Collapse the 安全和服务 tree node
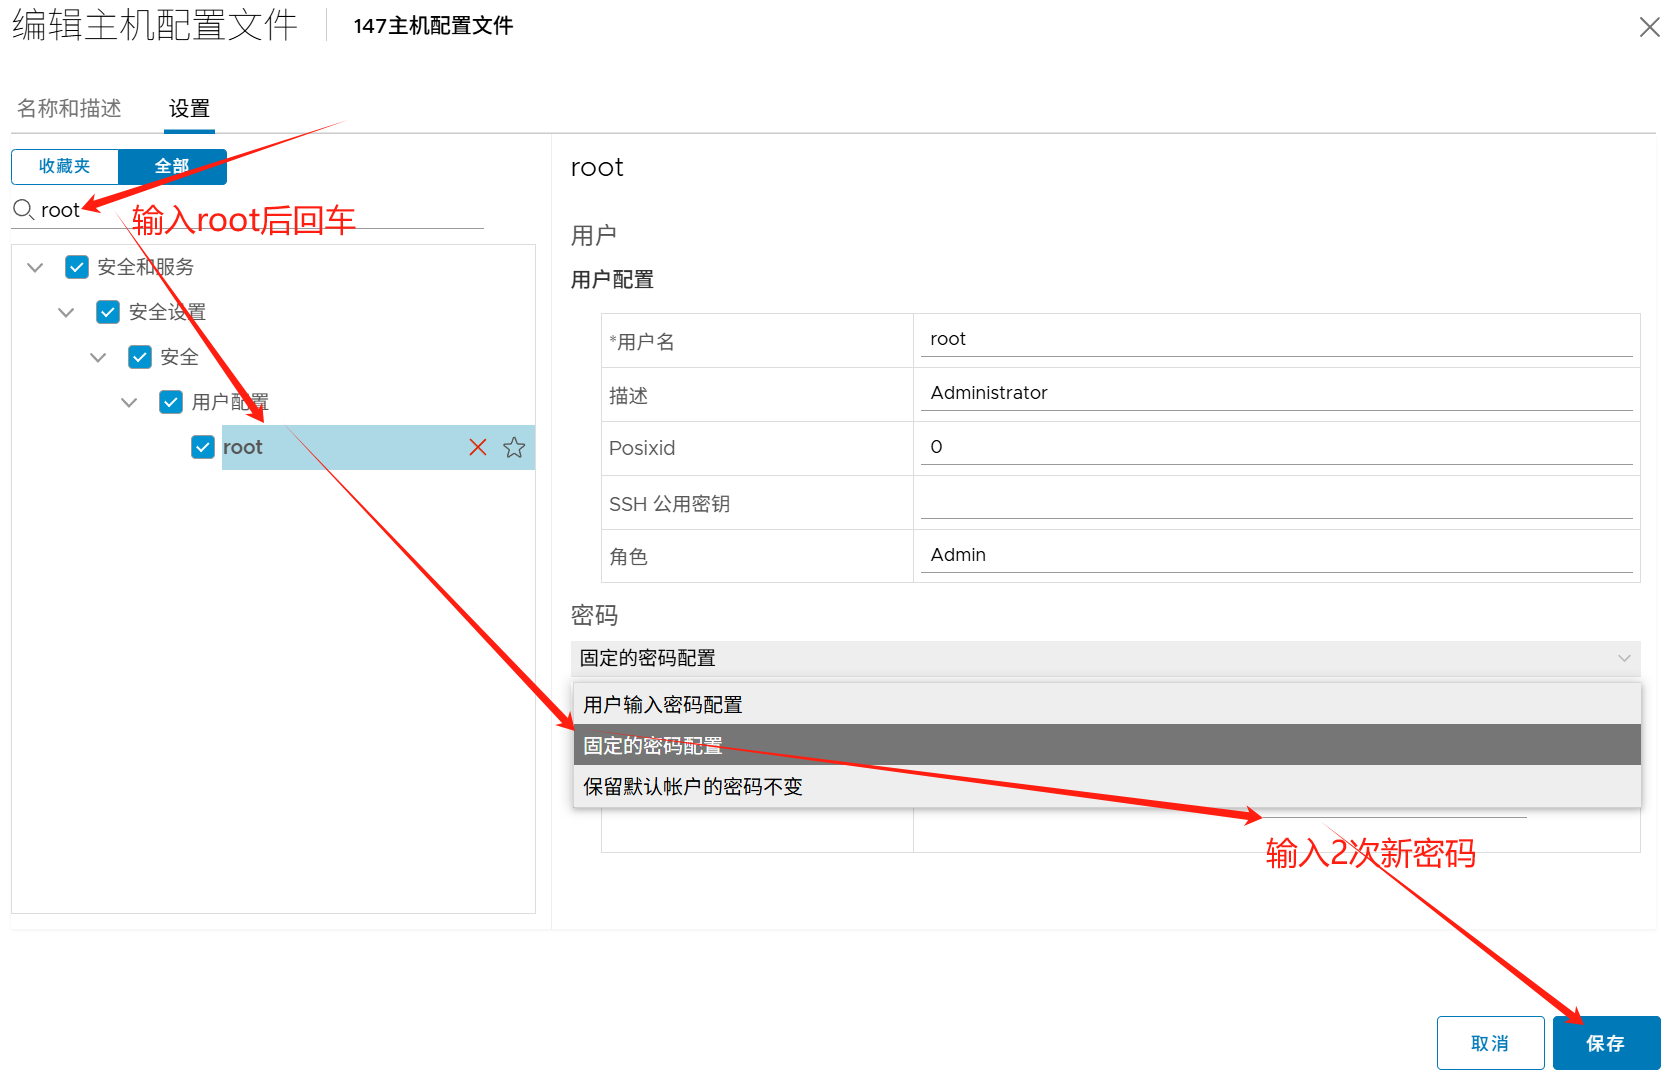1669x1080 pixels. coord(35,267)
